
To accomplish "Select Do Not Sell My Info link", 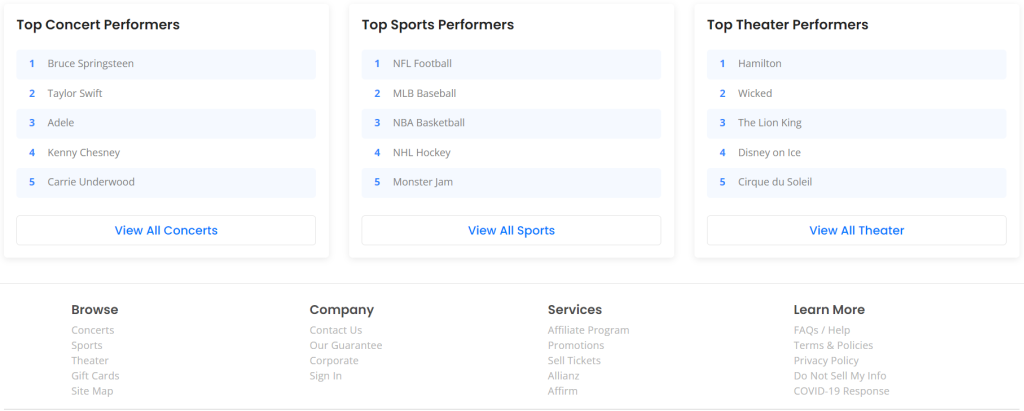I will pyautogui.click(x=839, y=376).
